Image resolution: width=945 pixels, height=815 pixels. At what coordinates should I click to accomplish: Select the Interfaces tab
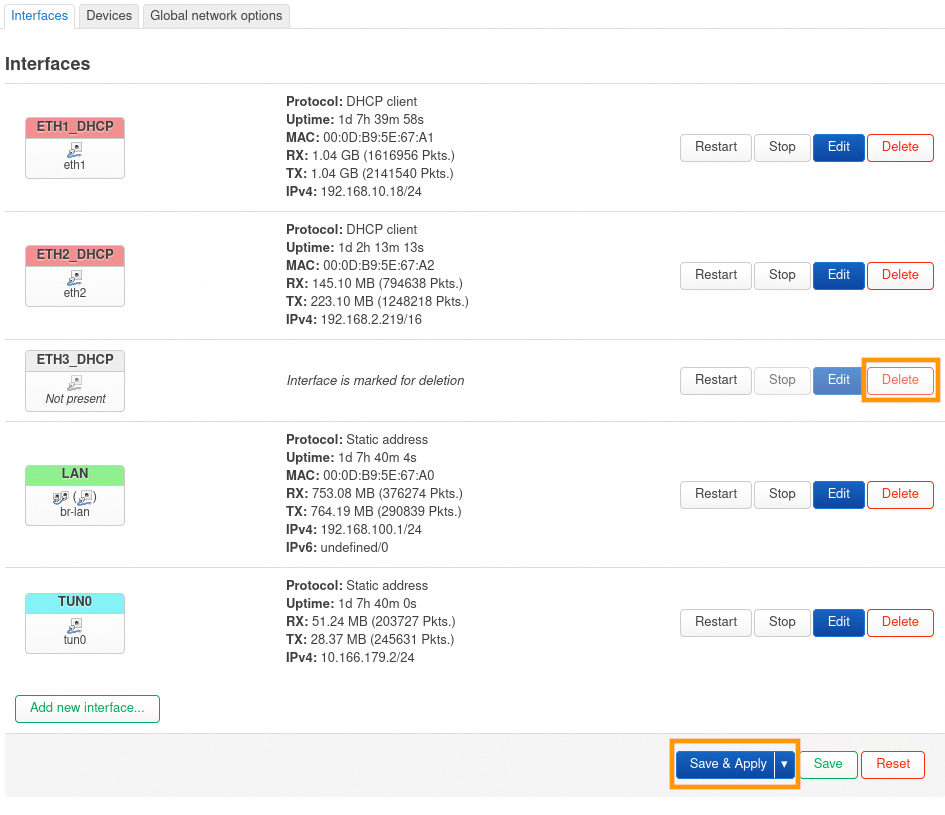point(40,16)
